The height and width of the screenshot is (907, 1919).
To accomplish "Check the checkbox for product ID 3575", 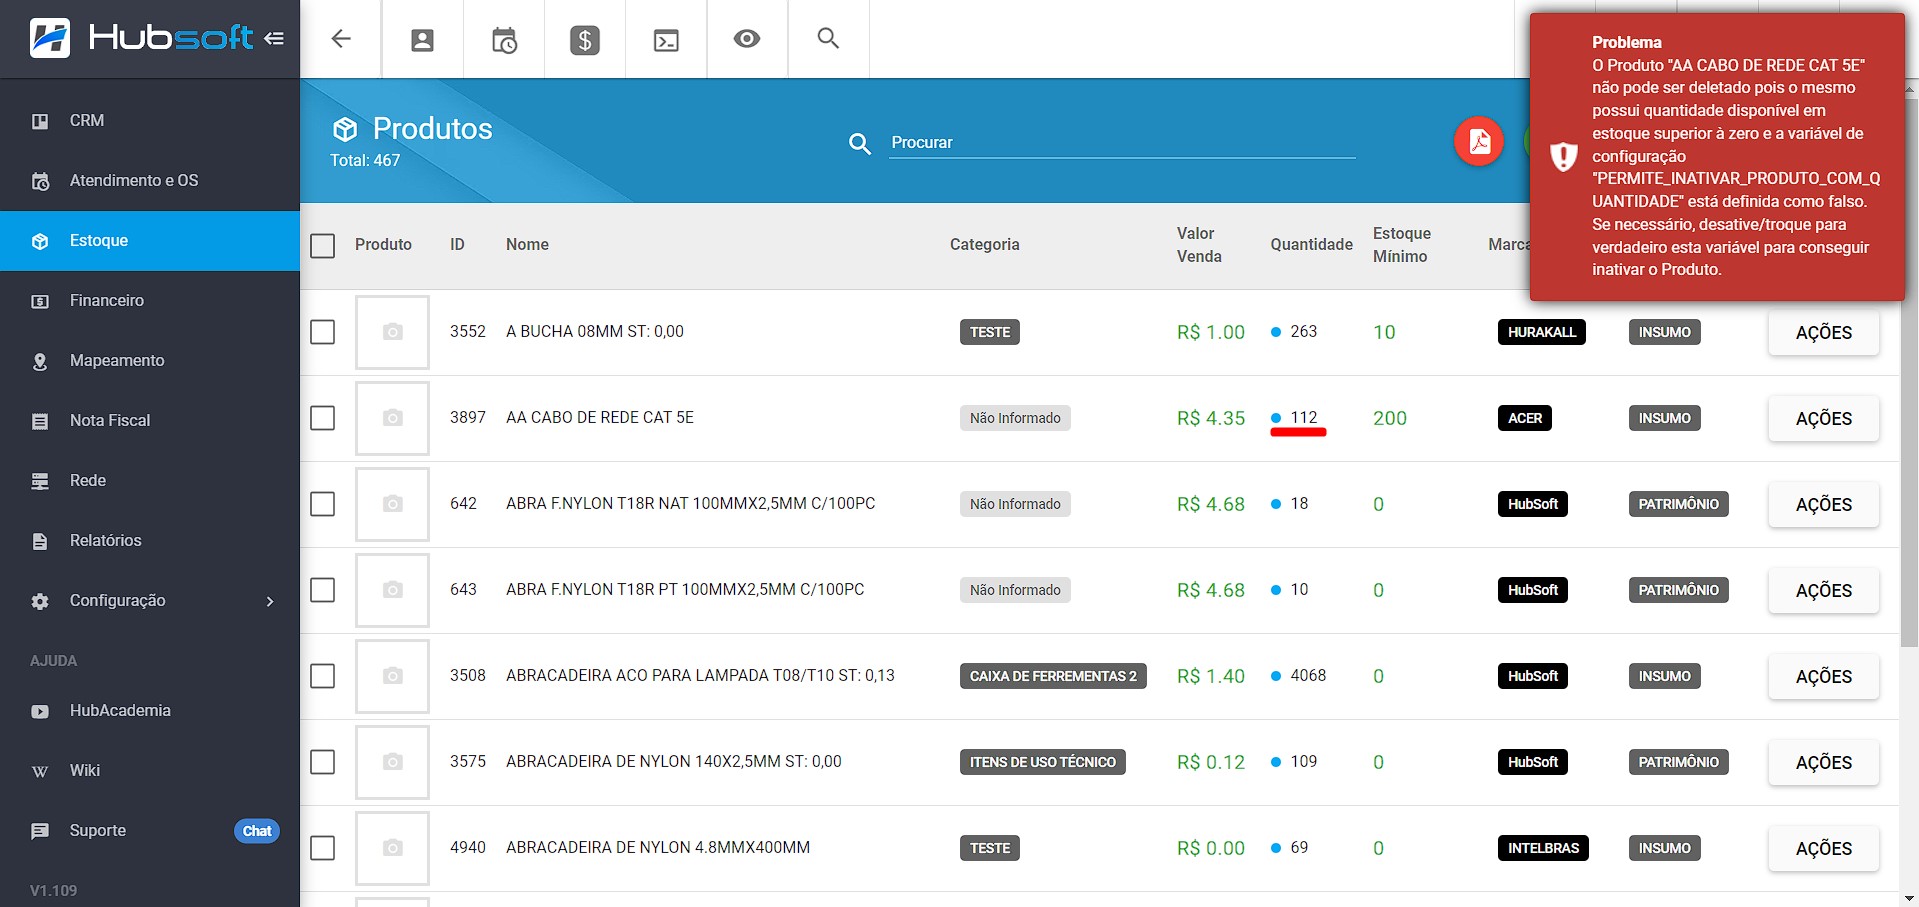I will [x=322, y=762].
